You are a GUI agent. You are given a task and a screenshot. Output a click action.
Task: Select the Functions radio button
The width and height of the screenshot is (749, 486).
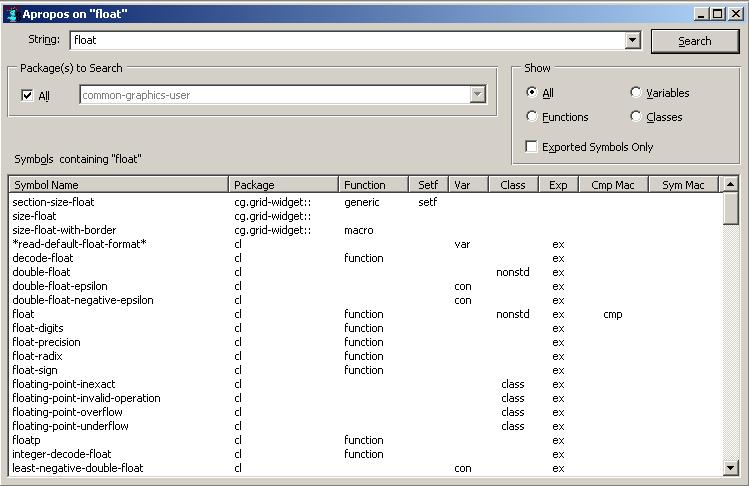tap(532, 117)
